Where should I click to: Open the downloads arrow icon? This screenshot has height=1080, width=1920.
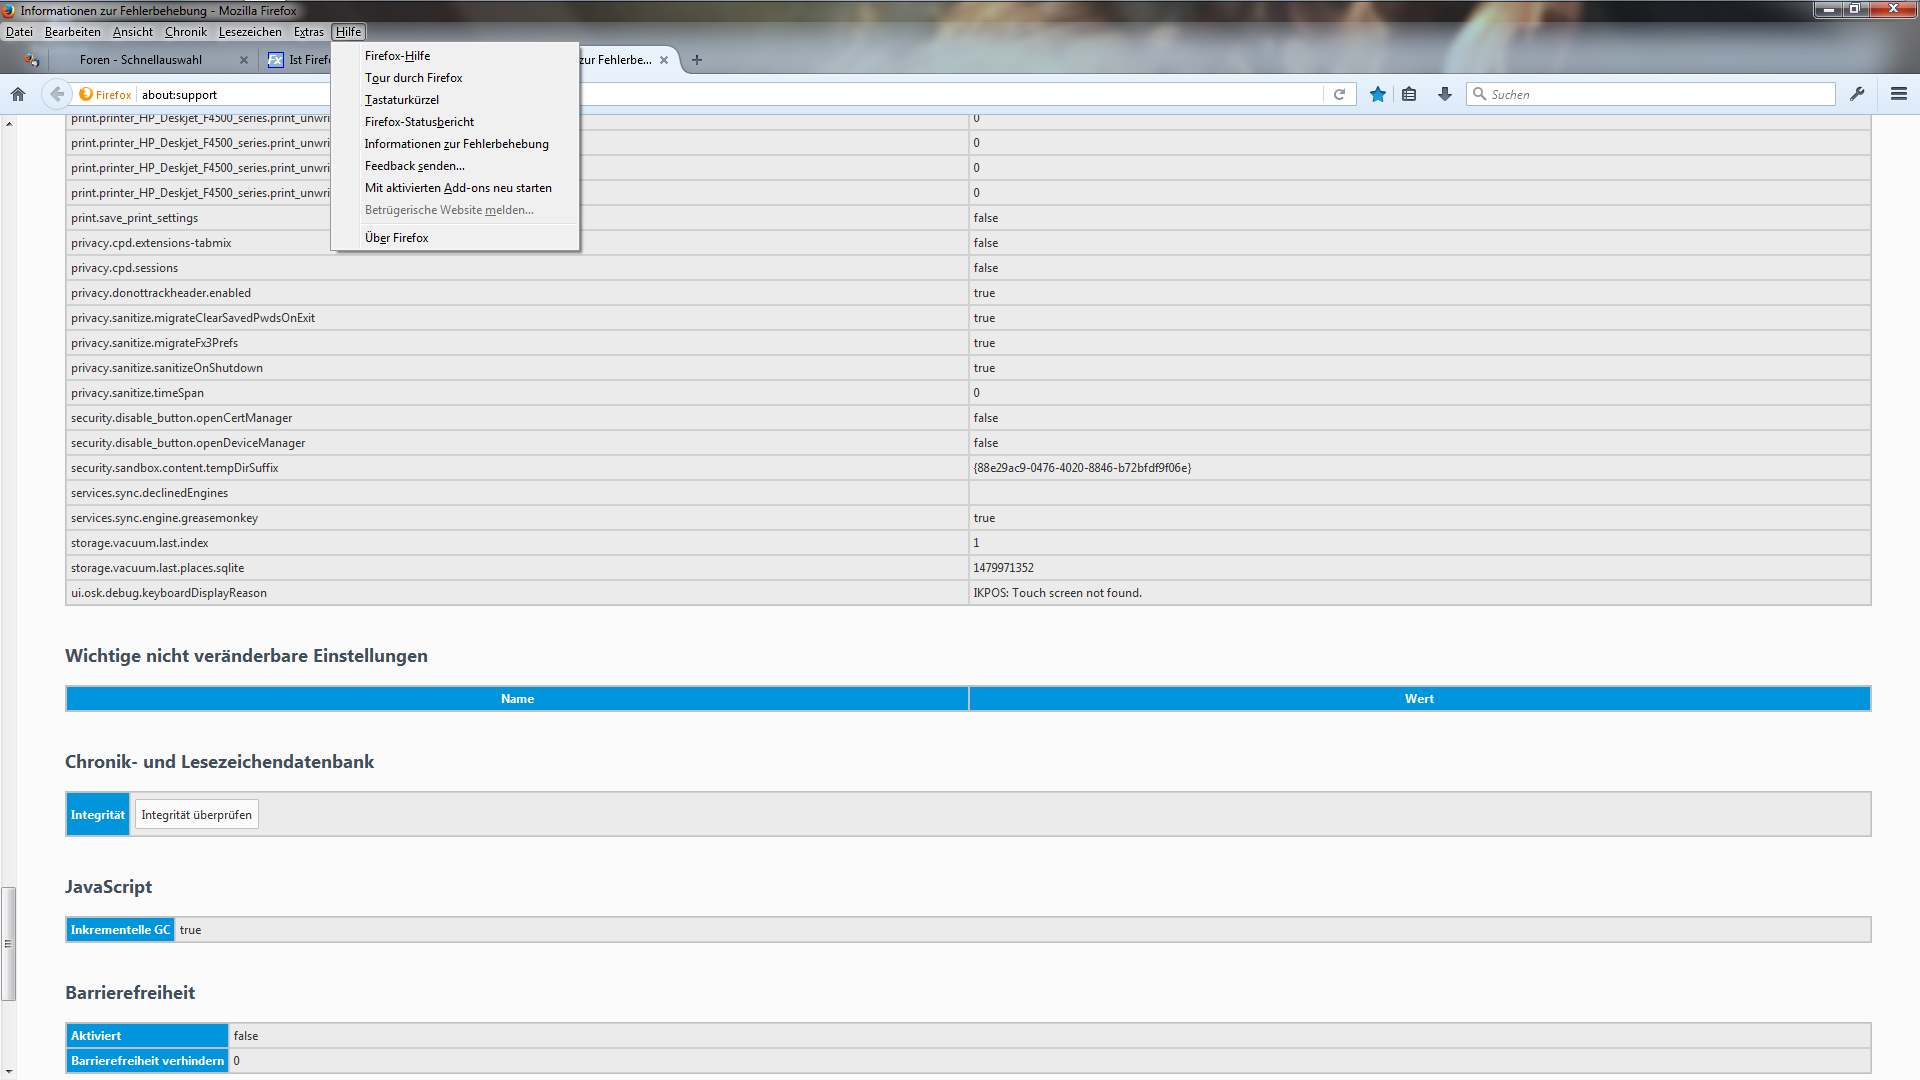click(1444, 94)
